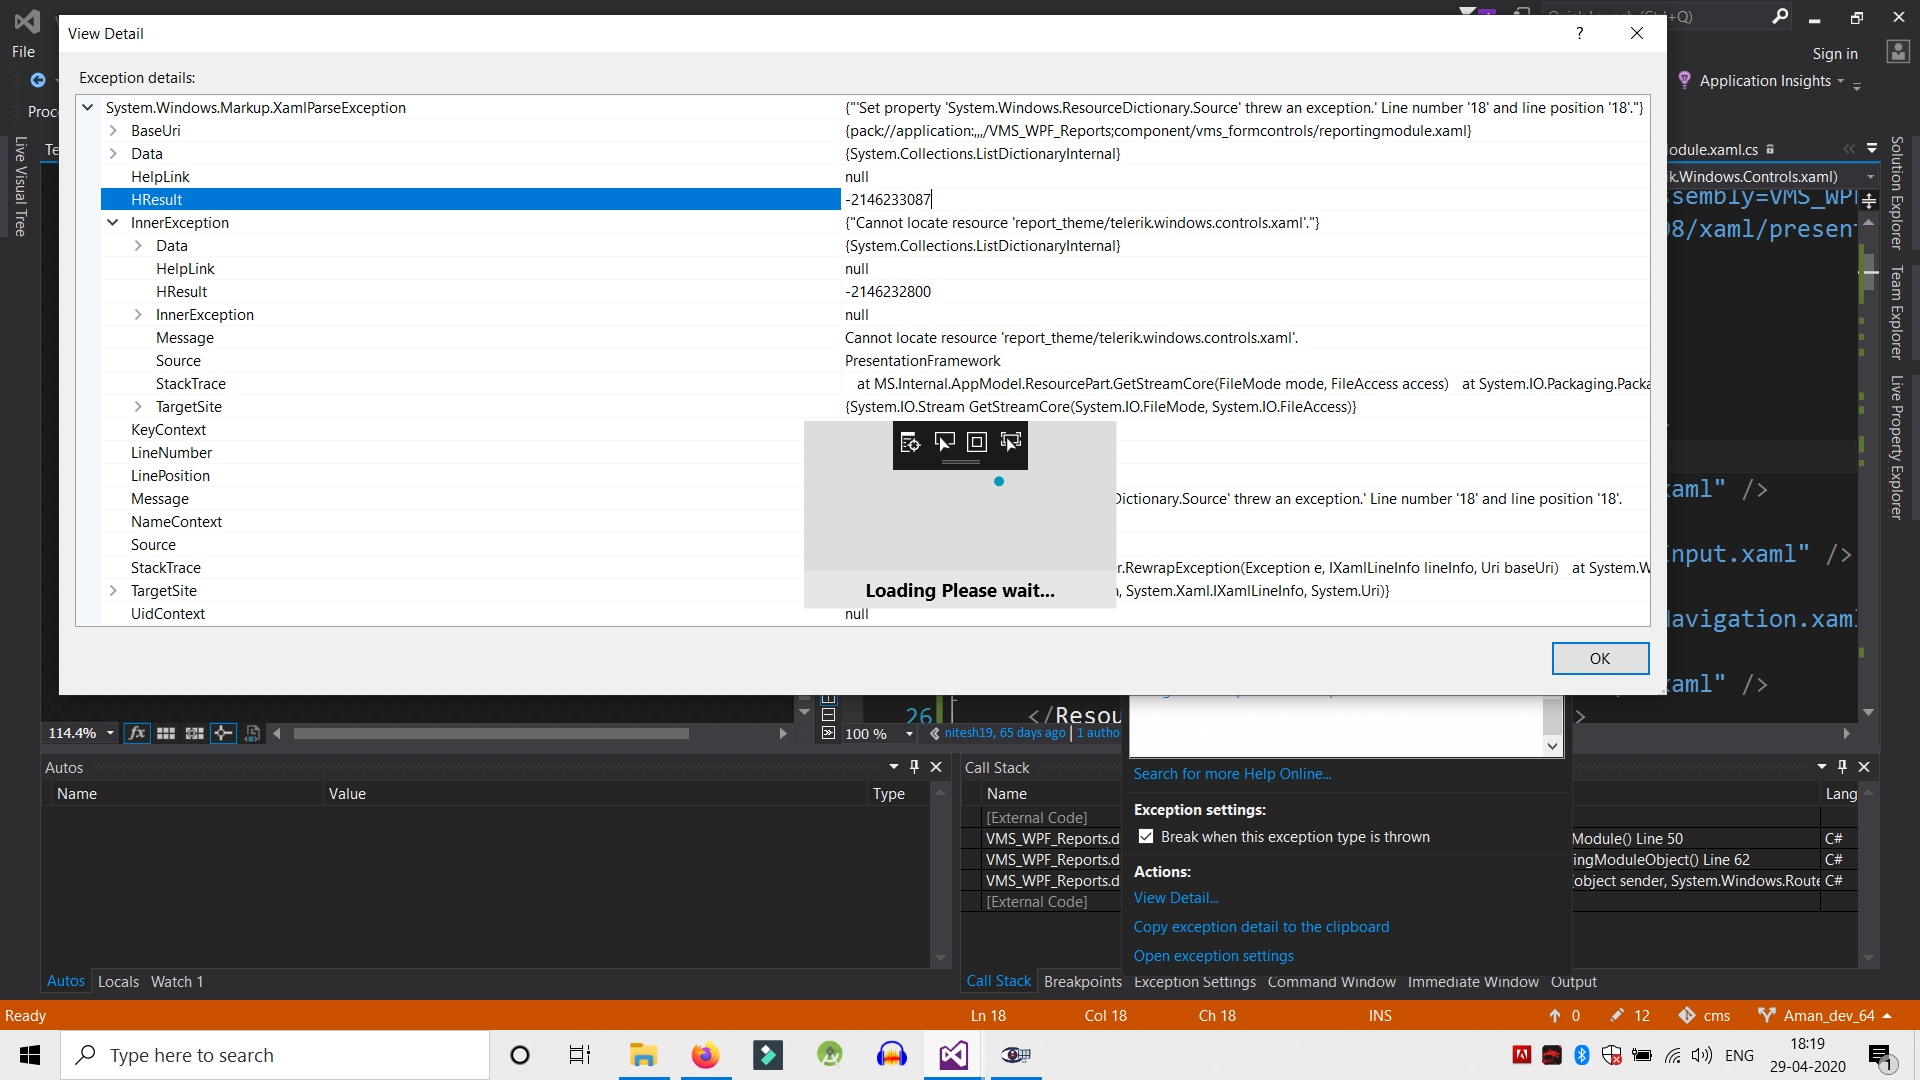The width and height of the screenshot is (1920, 1080).
Task: Click the Application Insights lightbulb icon
Action: (1685, 80)
